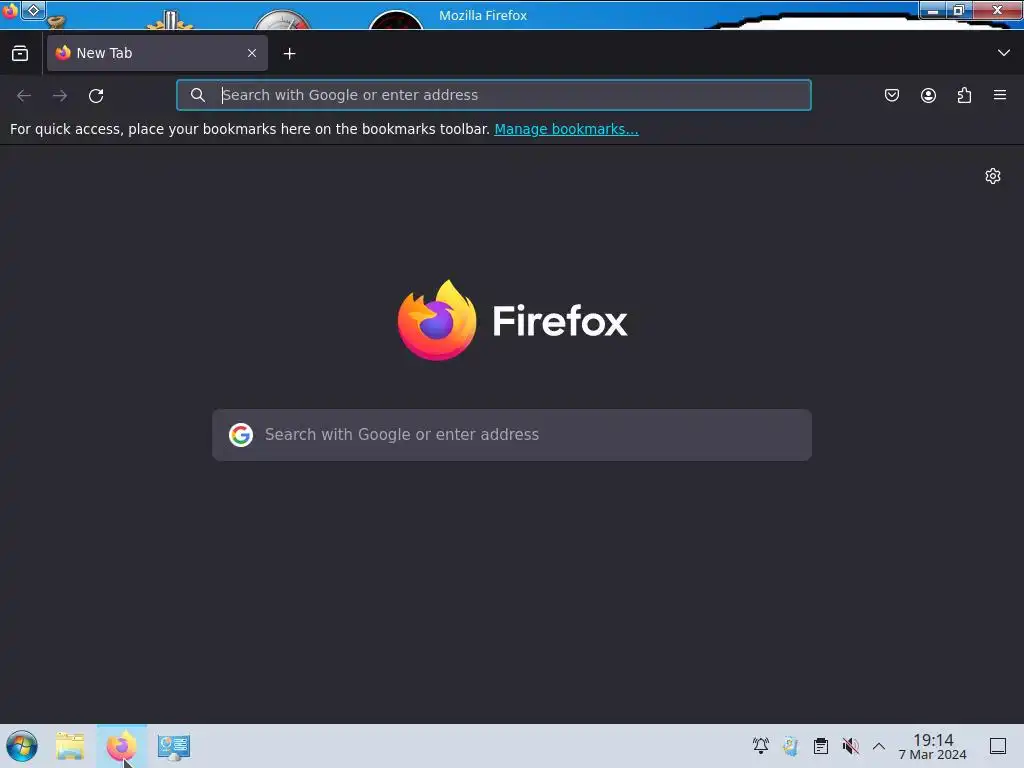Open new tab personalize gear settings
This screenshot has height=768, width=1024.
click(x=993, y=176)
